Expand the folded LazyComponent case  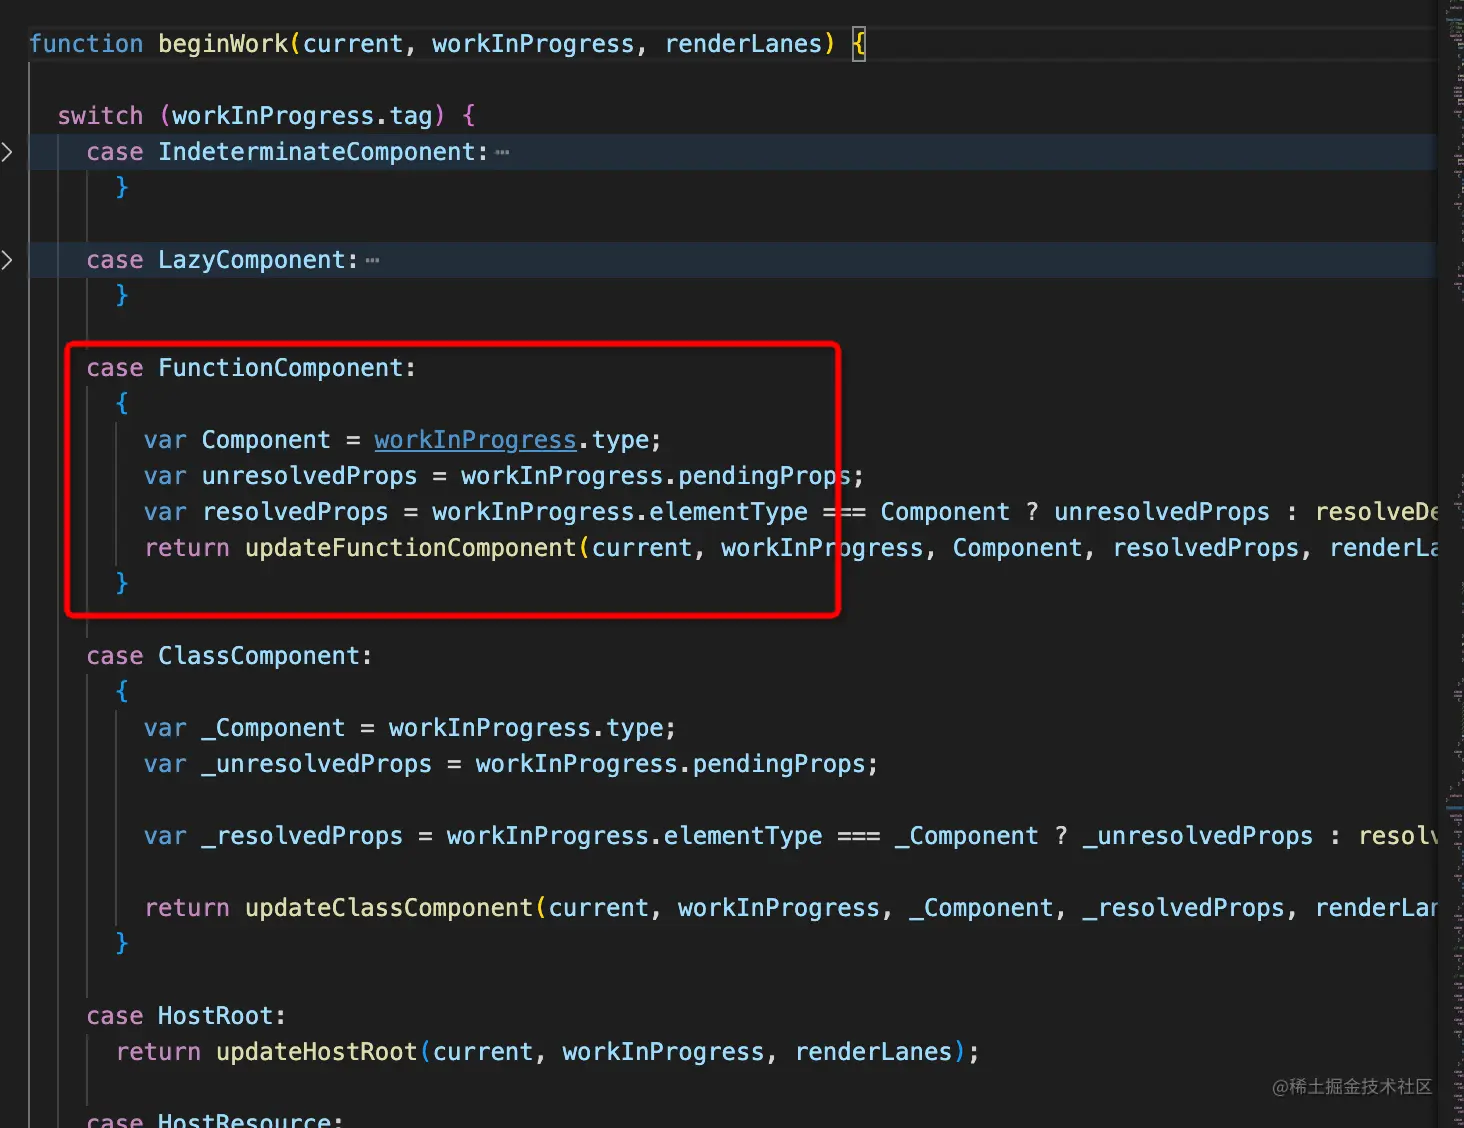[x=7, y=260]
